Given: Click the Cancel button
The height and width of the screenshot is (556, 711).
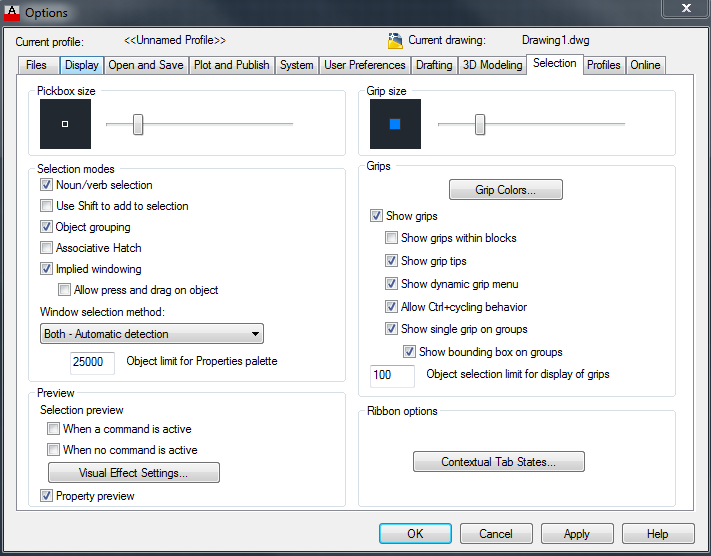Looking at the screenshot, I should 496,533.
